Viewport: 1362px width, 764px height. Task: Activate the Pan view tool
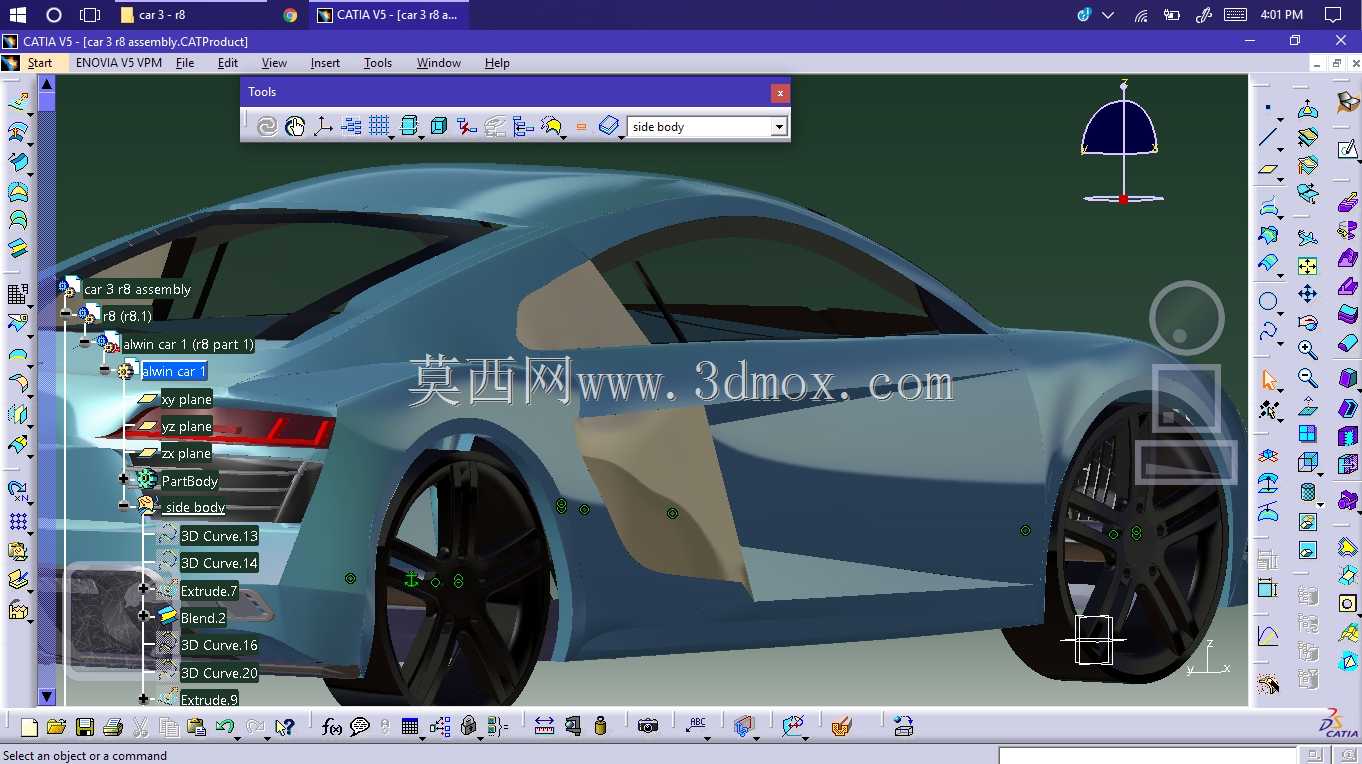(1307, 294)
